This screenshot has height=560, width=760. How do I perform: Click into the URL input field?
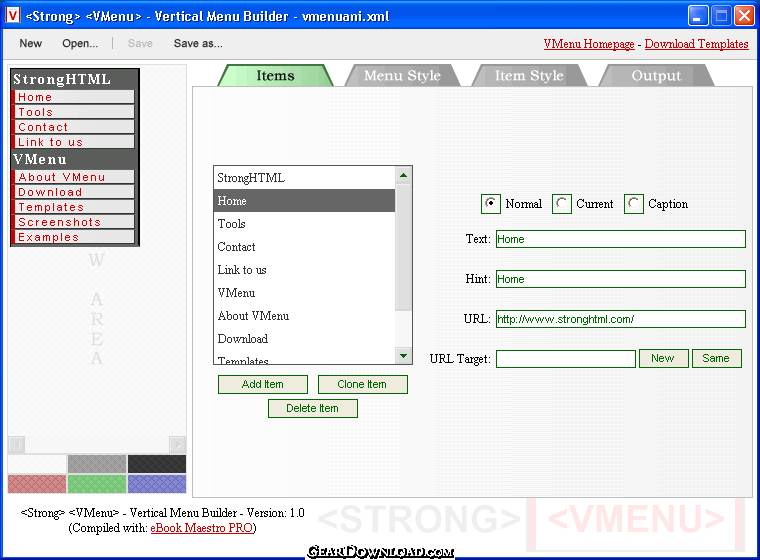pos(620,319)
